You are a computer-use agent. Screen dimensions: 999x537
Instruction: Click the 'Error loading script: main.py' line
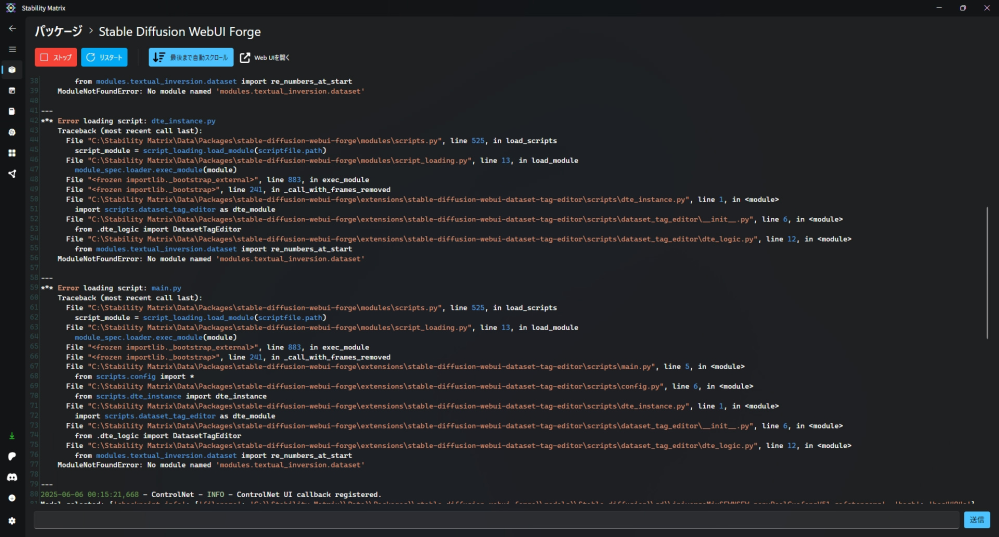[x=119, y=288]
